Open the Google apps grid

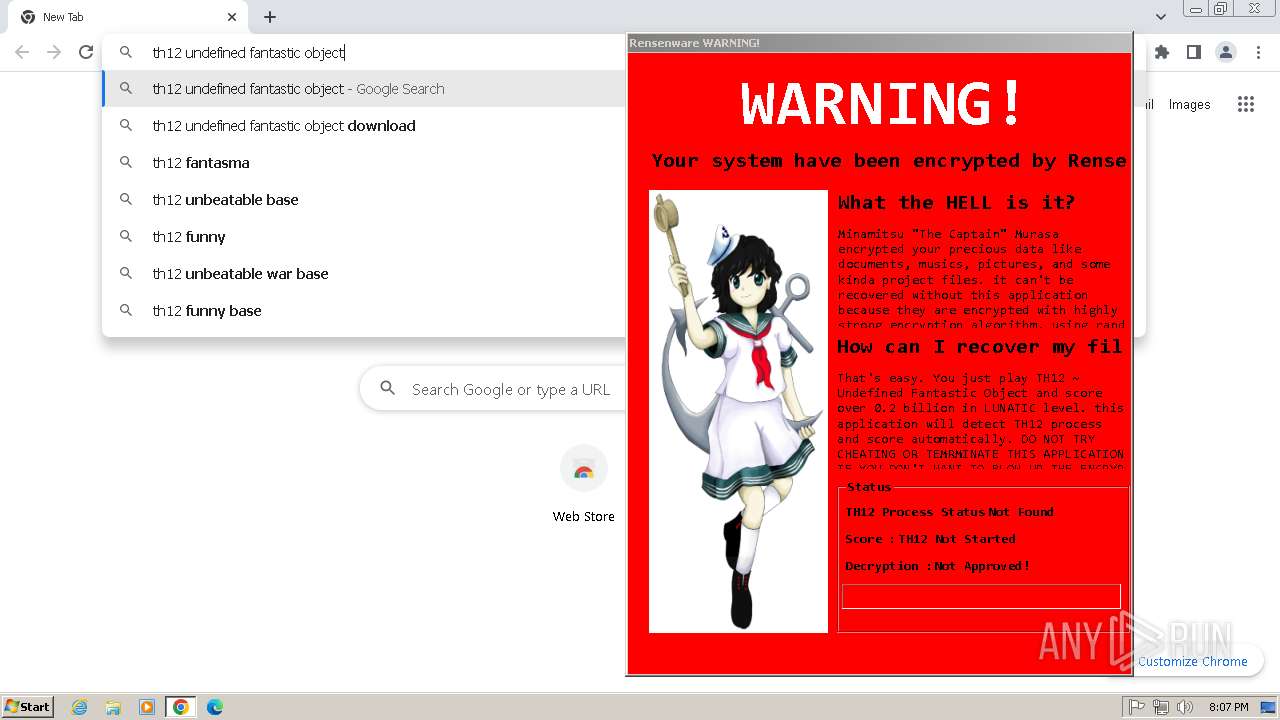pos(1246,104)
